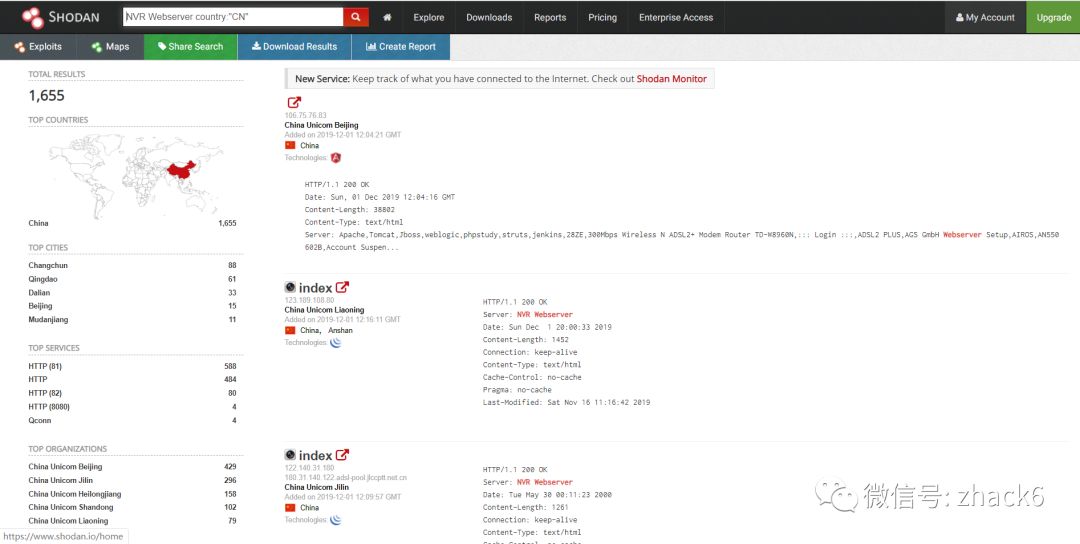Filter by service HTTP (81)
The height and width of the screenshot is (544, 1080).
coord(45,366)
